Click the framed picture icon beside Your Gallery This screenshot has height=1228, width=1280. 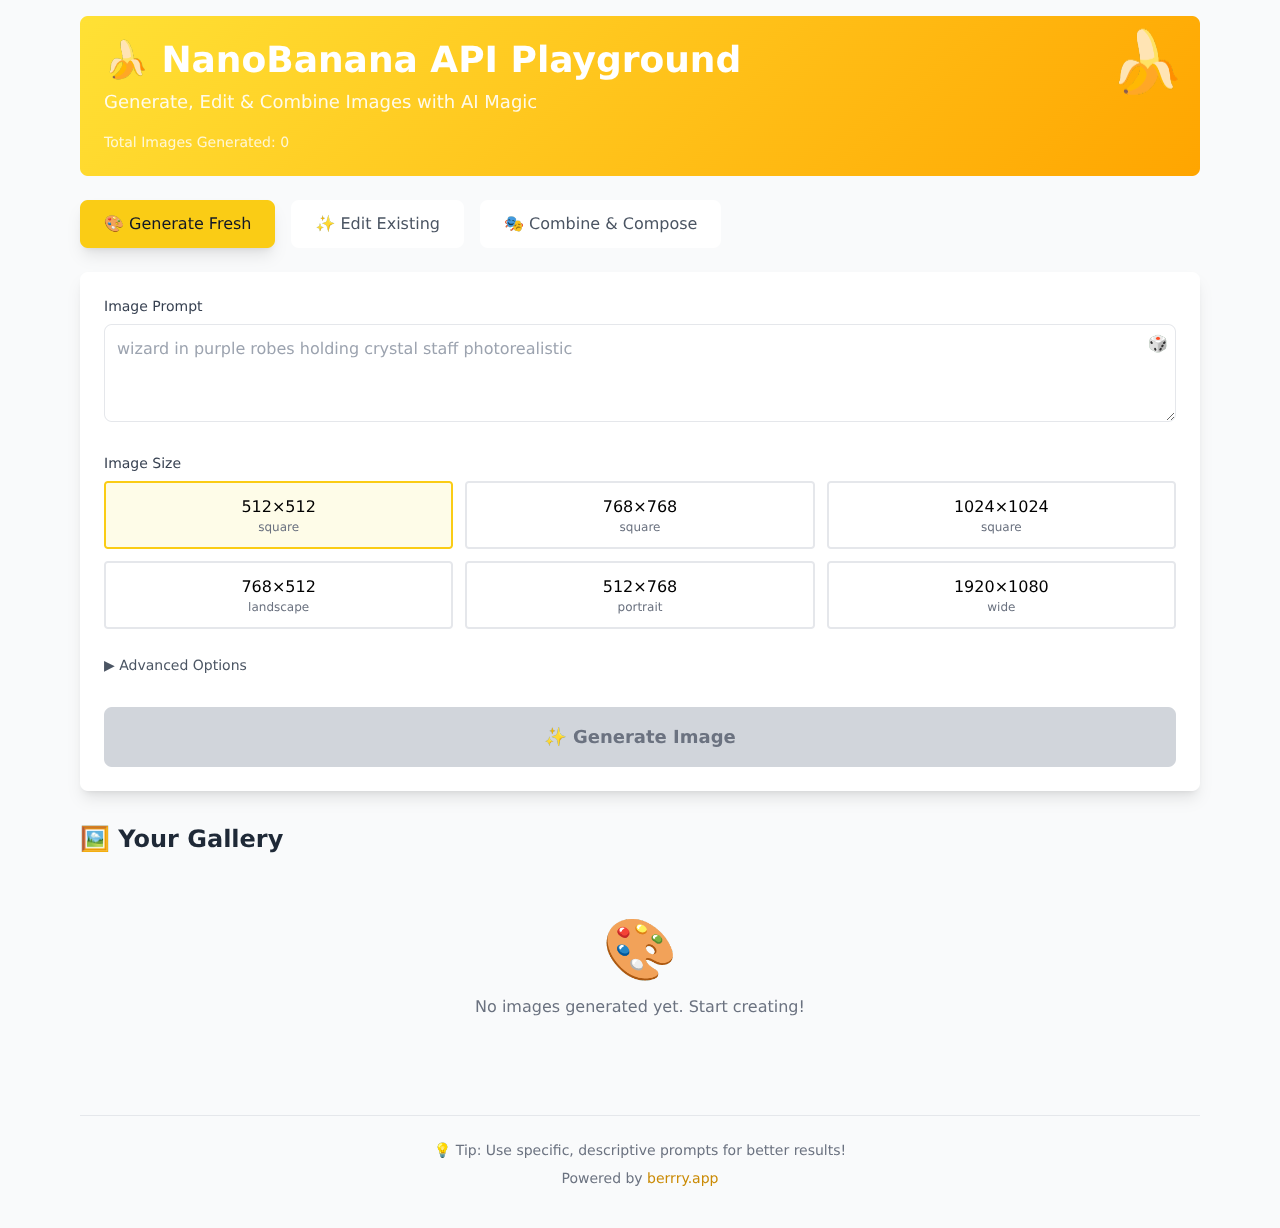point(94,839)
